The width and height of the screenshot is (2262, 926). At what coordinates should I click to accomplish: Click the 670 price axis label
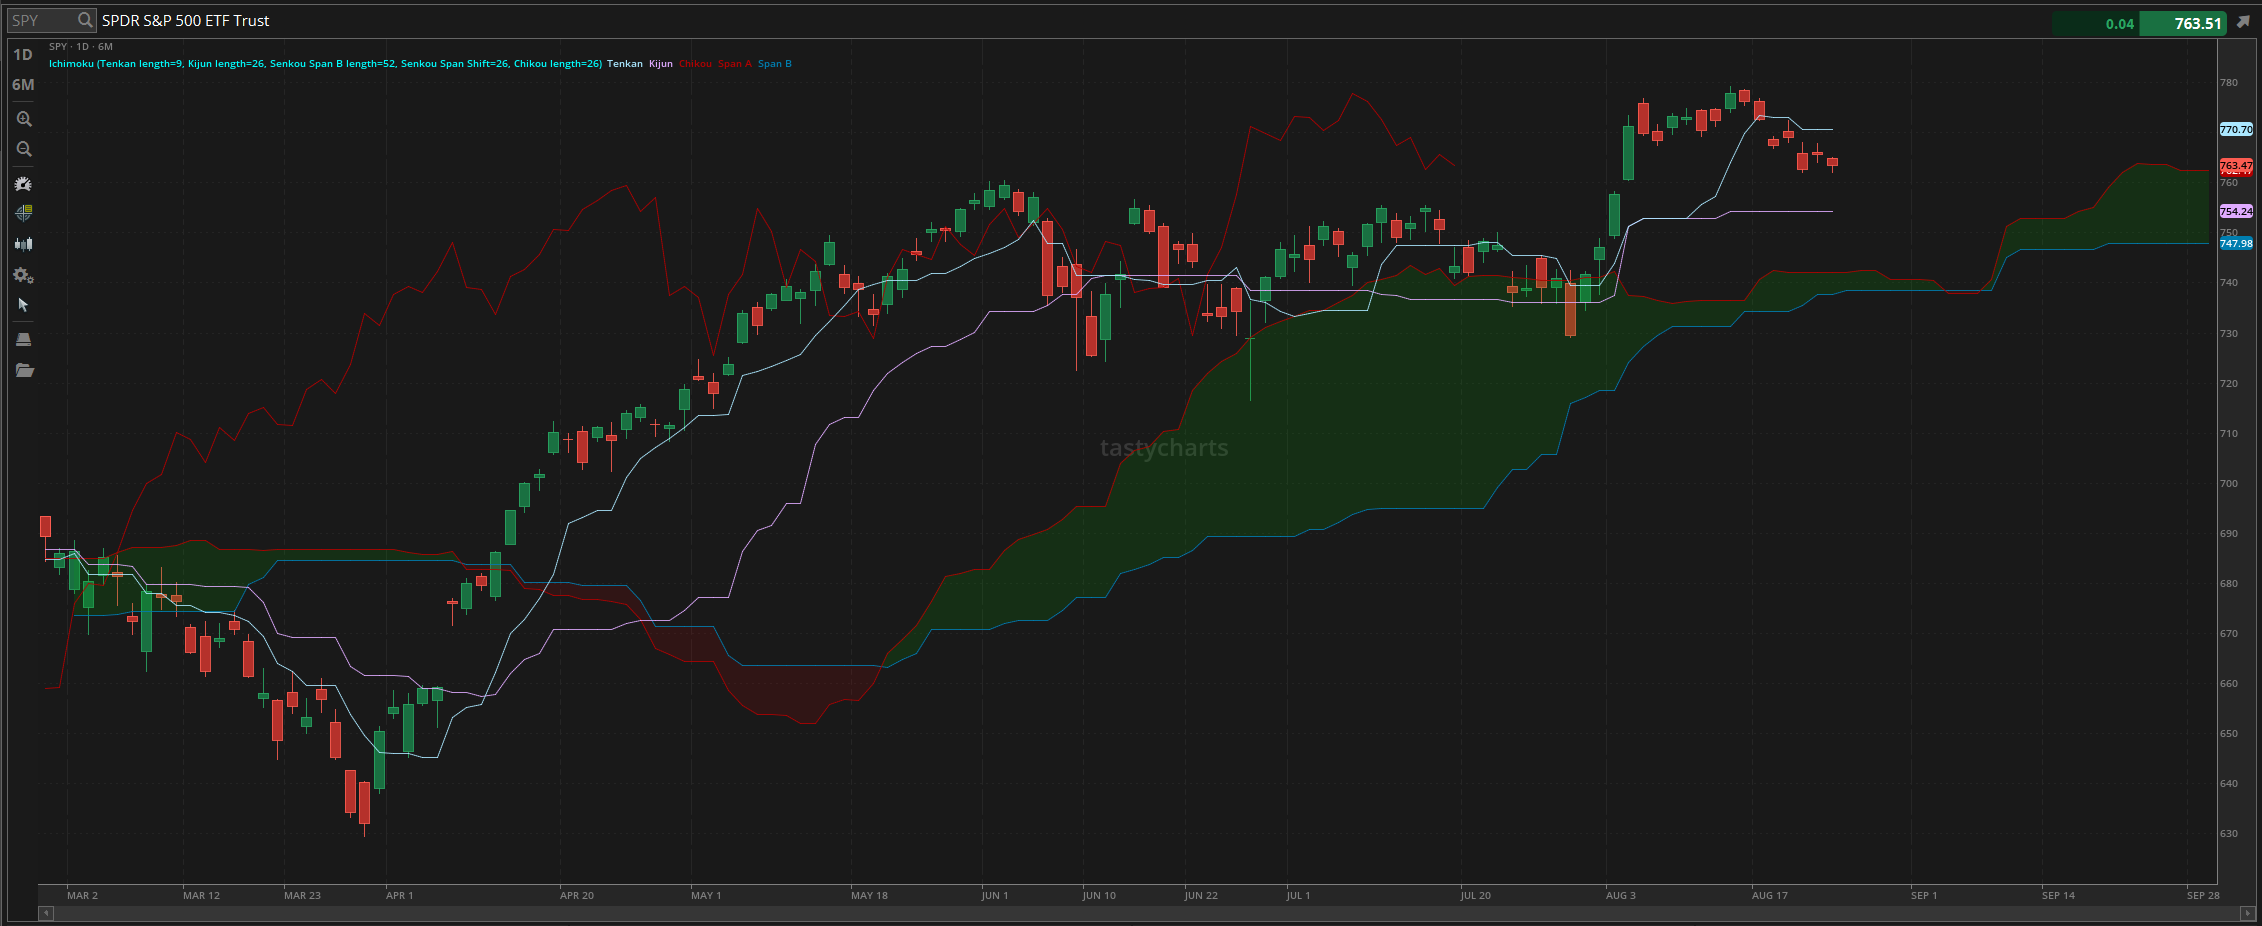(2229, 633)
